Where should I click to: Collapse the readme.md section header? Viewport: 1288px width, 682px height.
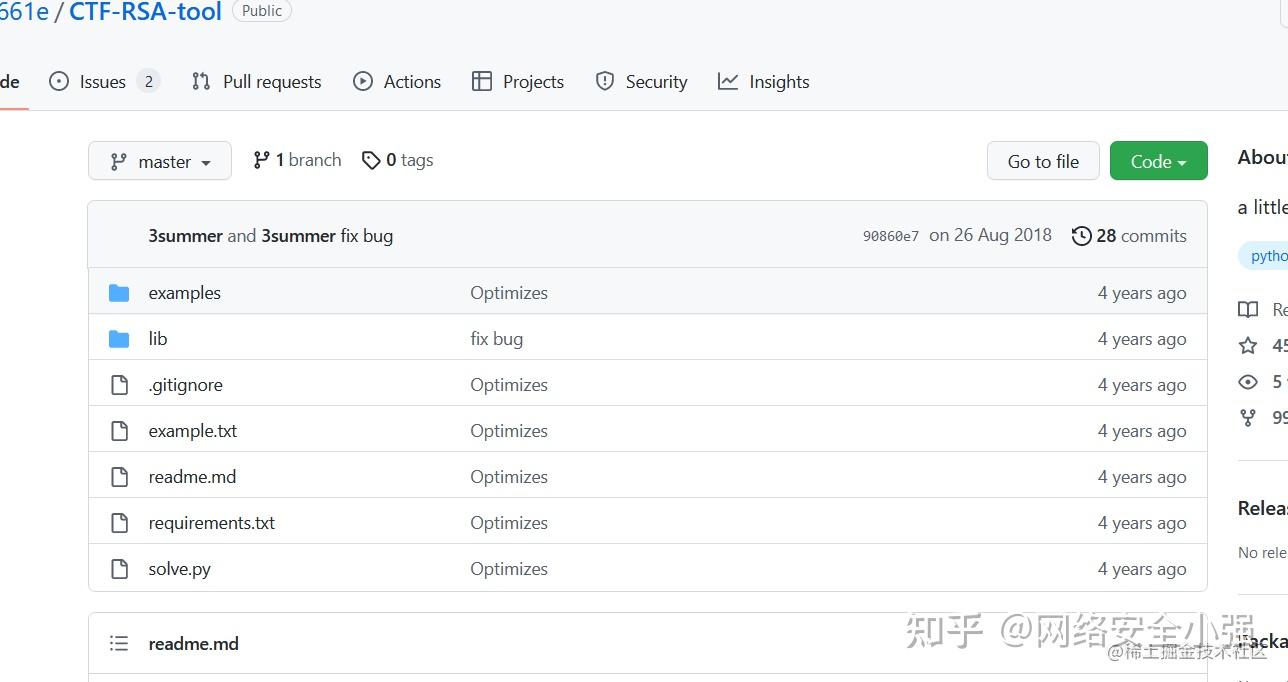(x=119, y=643)
